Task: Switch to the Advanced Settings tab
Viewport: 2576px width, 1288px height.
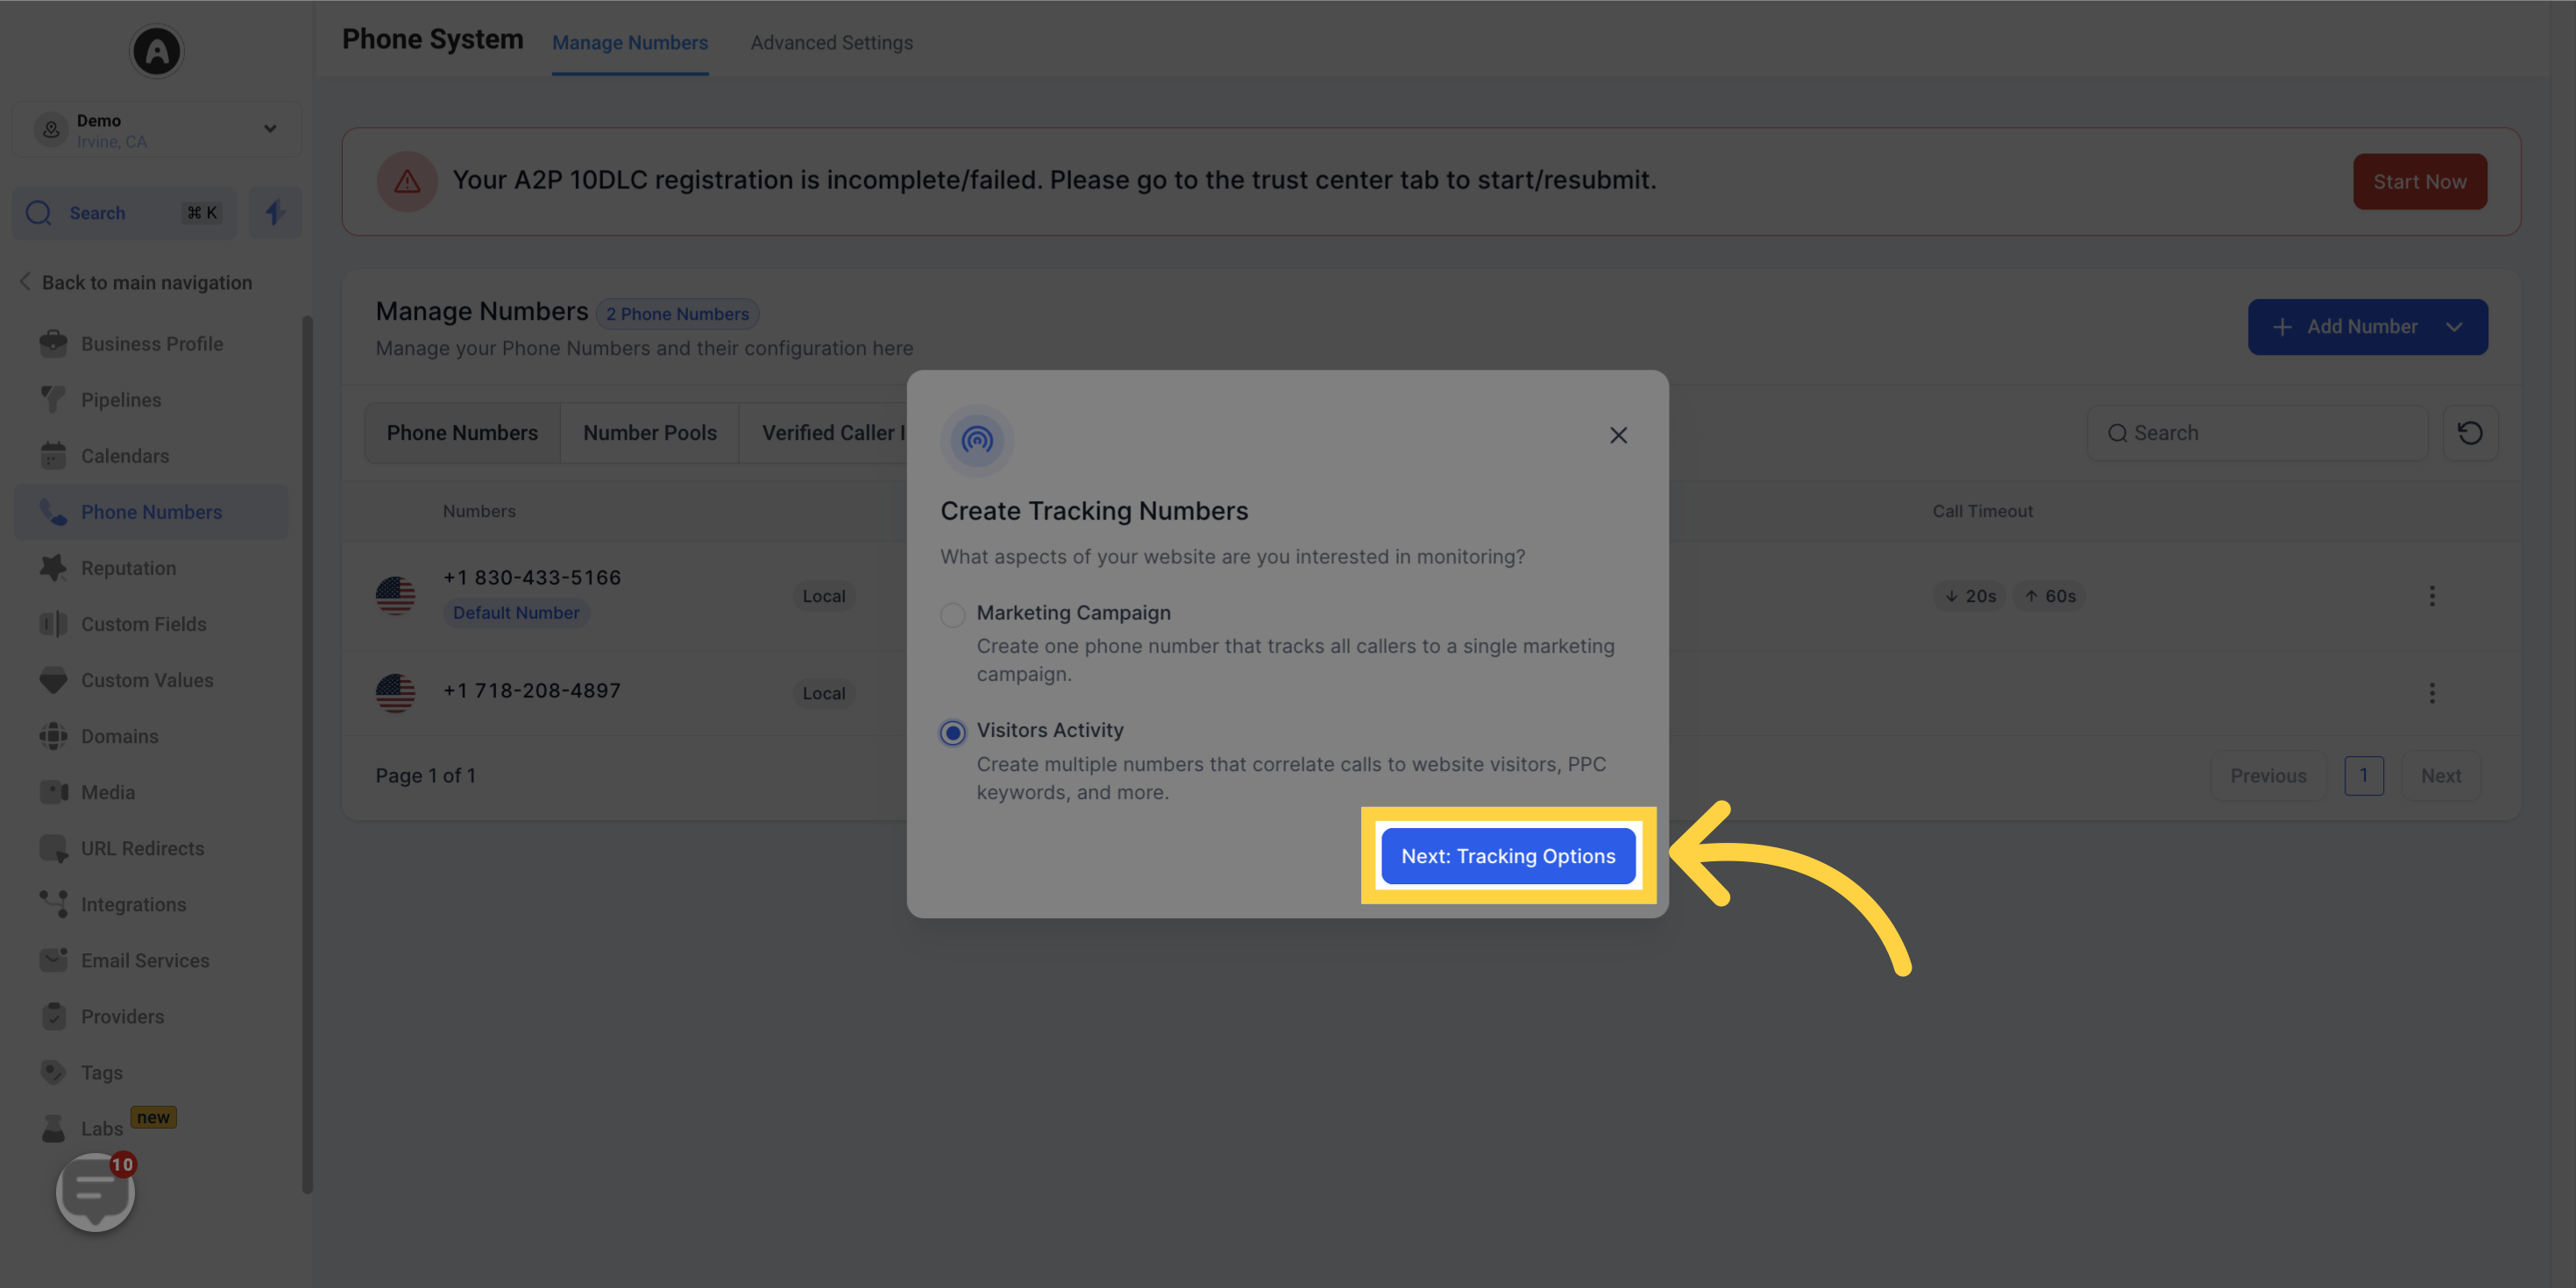Action: [831, 43]
